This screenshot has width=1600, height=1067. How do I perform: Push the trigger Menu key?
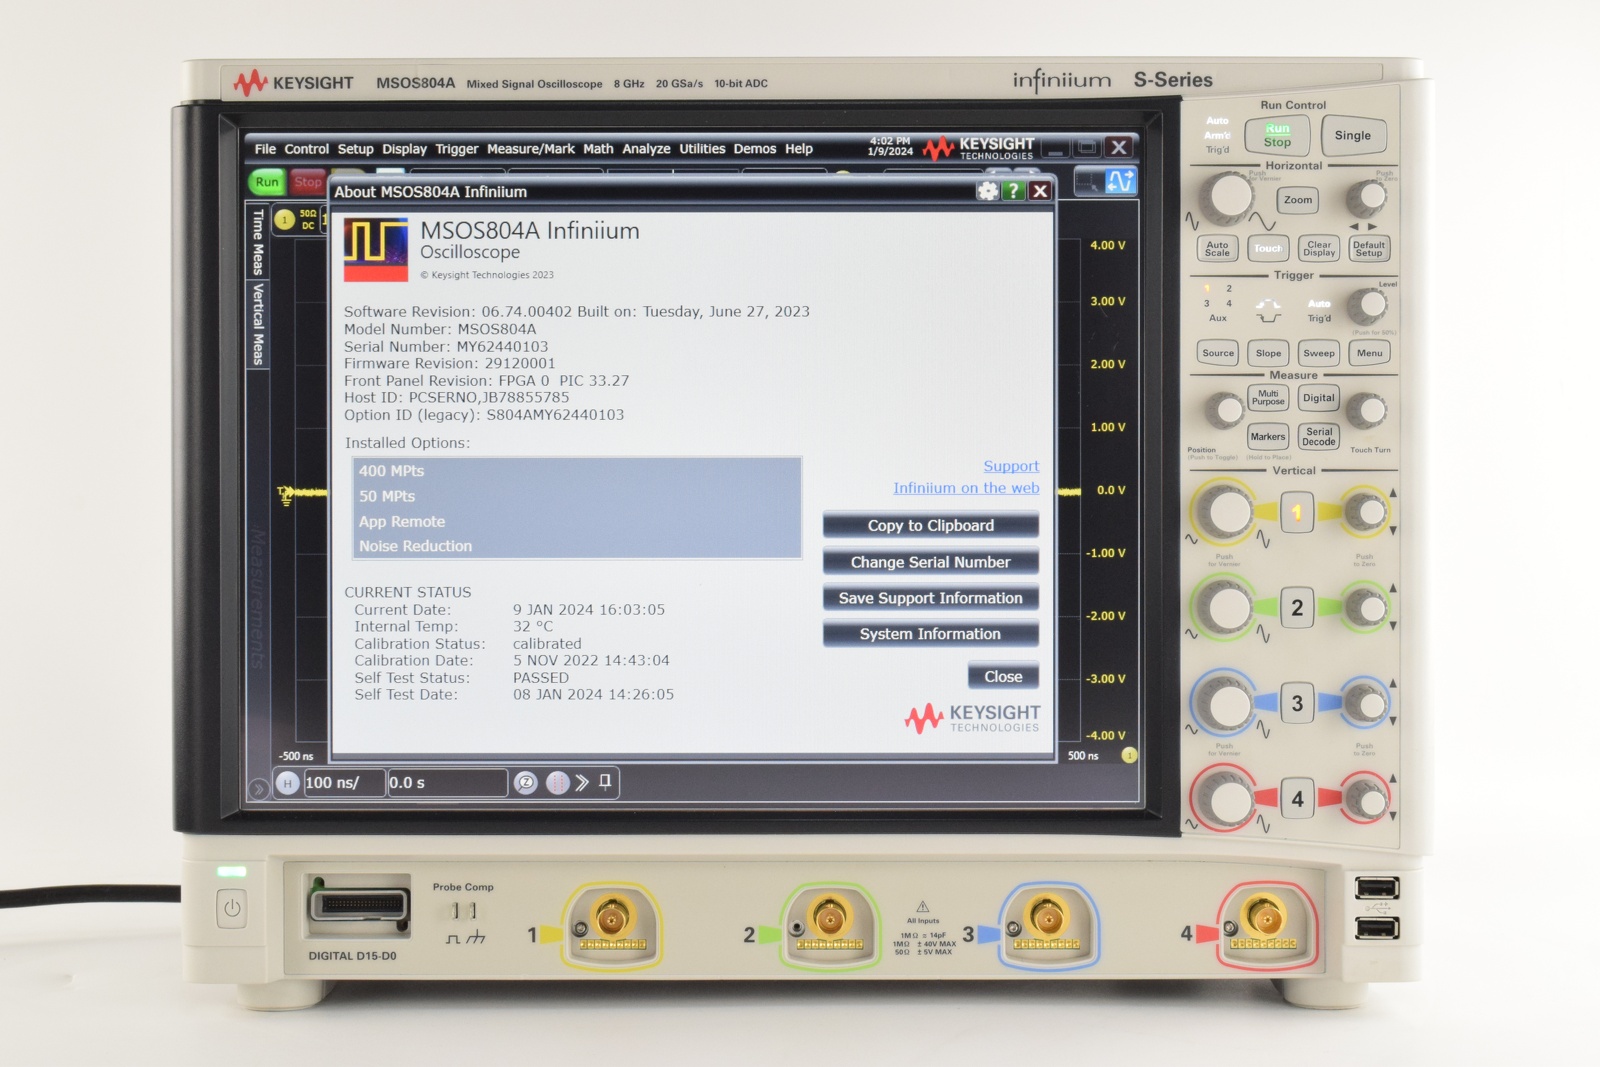[x=1370, y=353]
